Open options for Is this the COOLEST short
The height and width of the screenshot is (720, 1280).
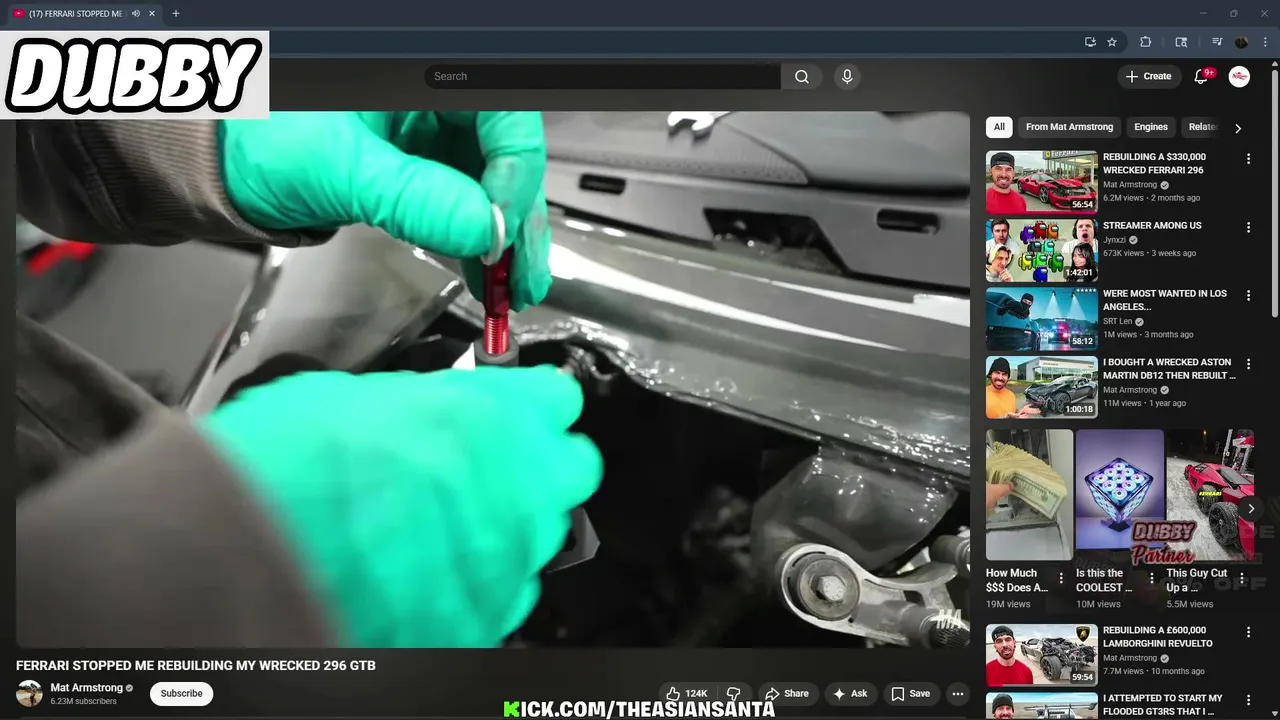click(x=1151, y=578)
